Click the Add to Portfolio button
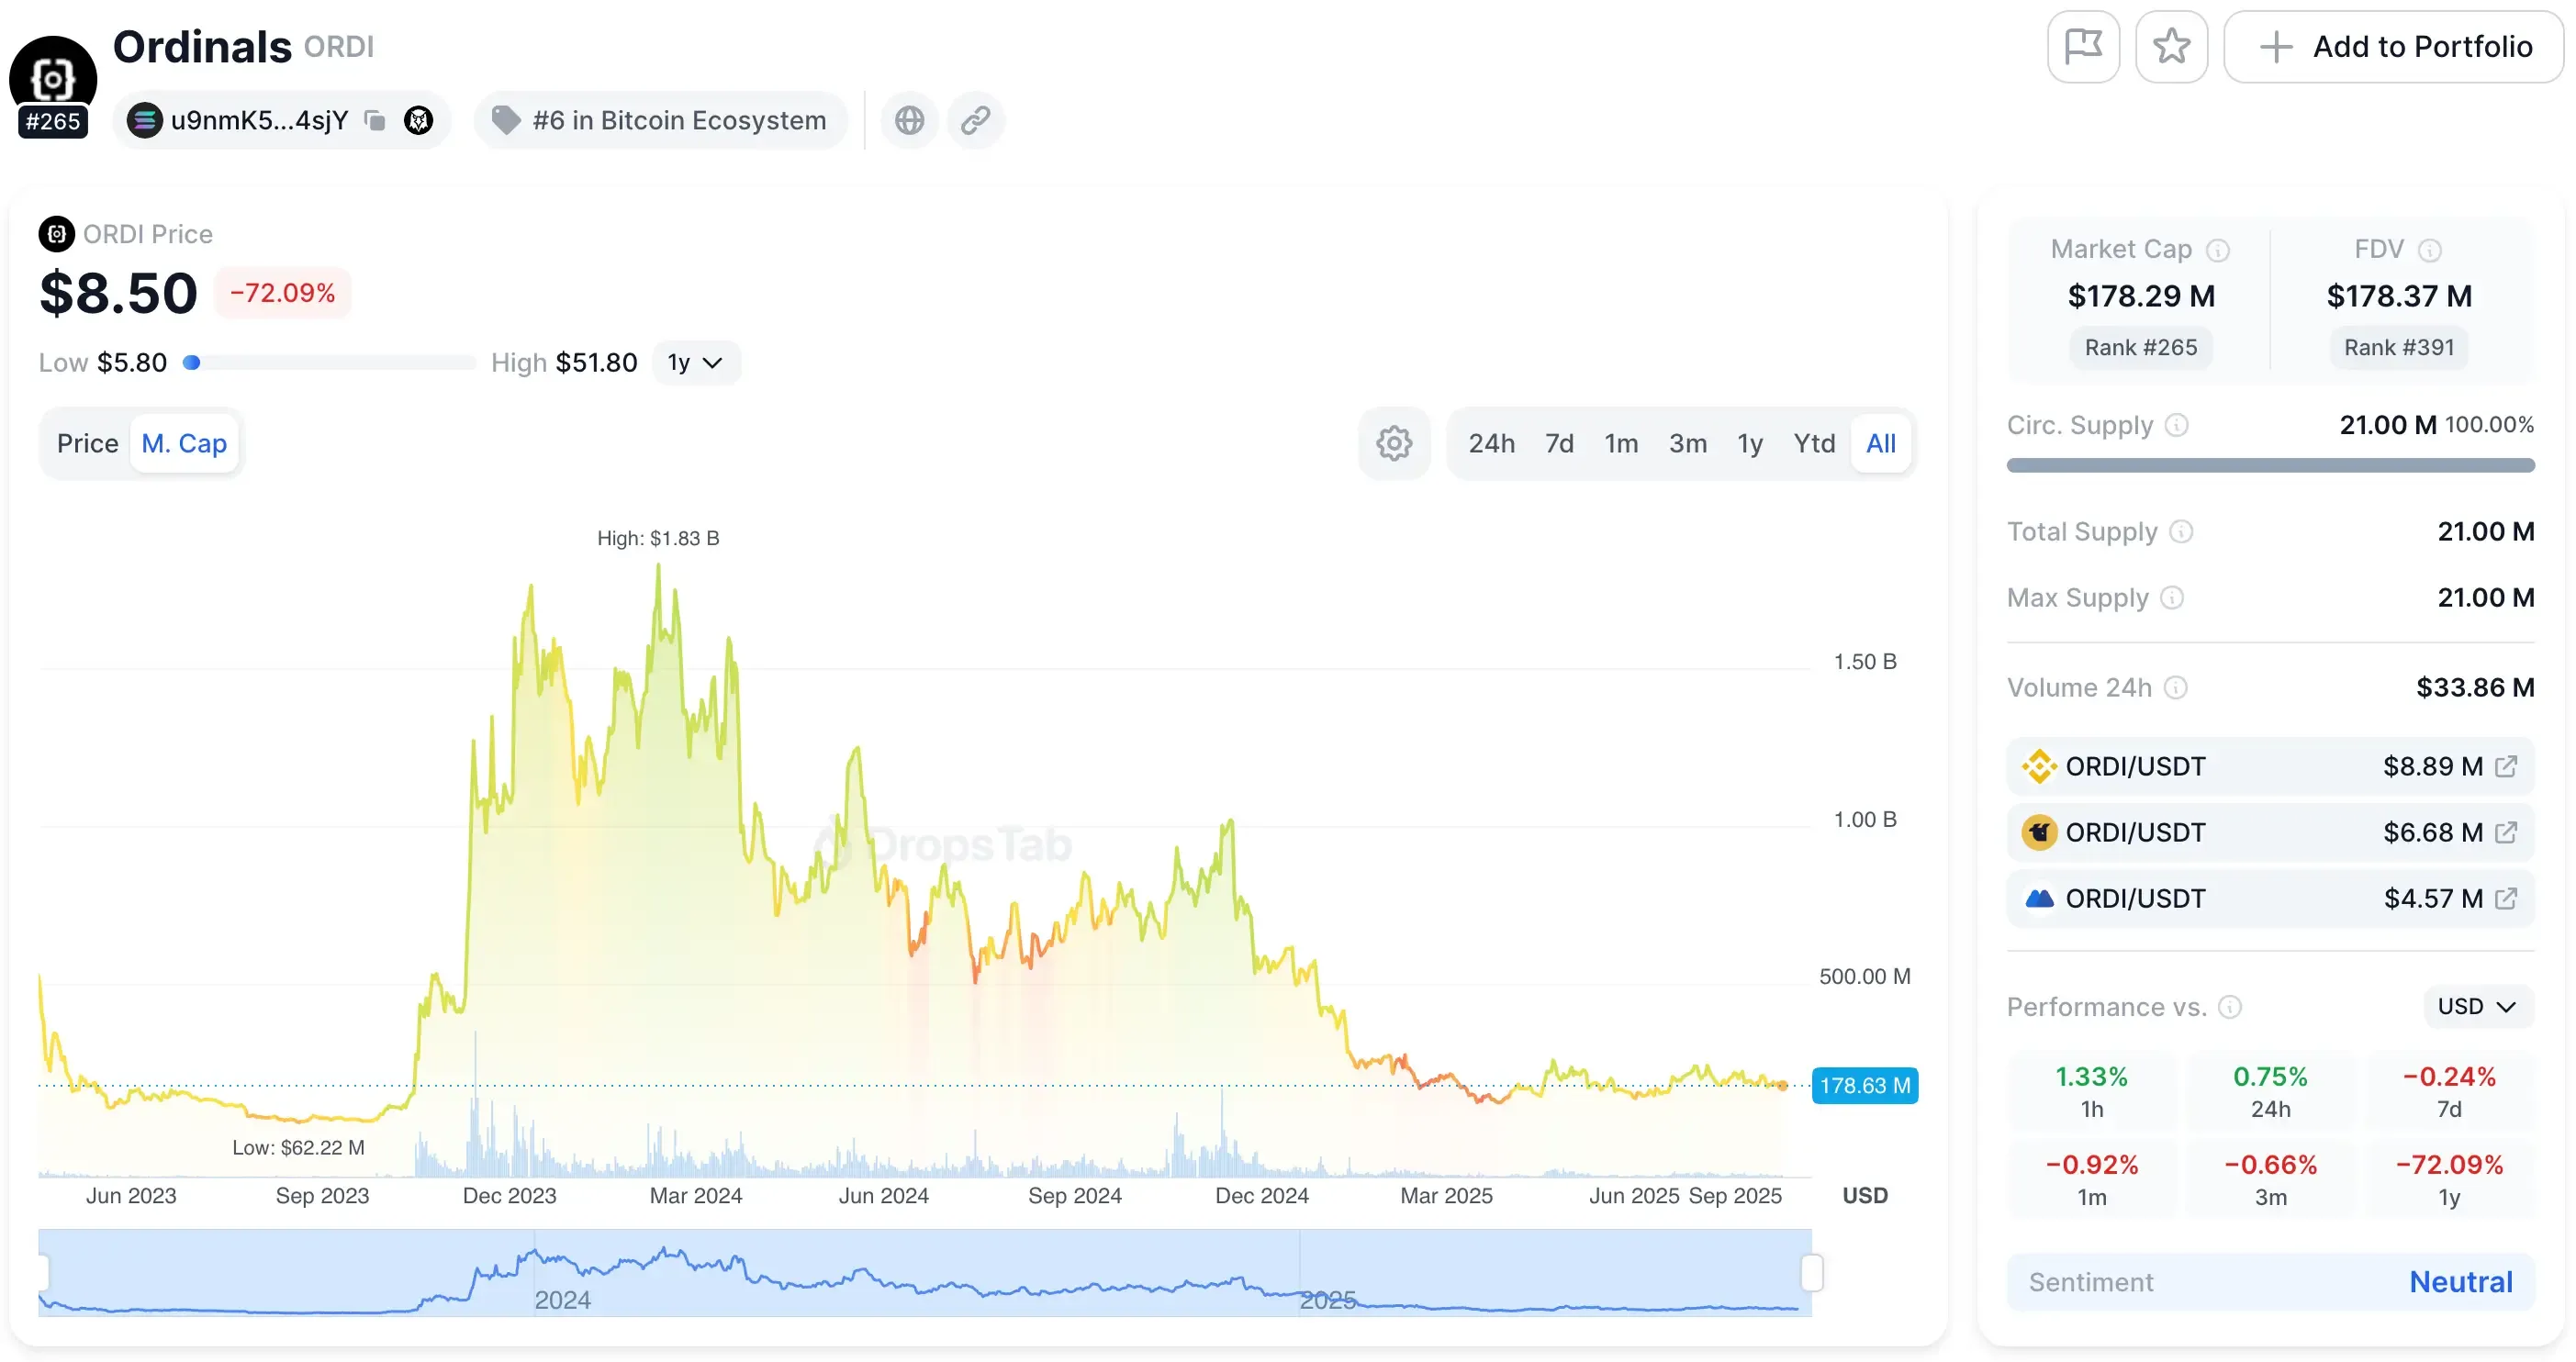 pos(2393,46)
